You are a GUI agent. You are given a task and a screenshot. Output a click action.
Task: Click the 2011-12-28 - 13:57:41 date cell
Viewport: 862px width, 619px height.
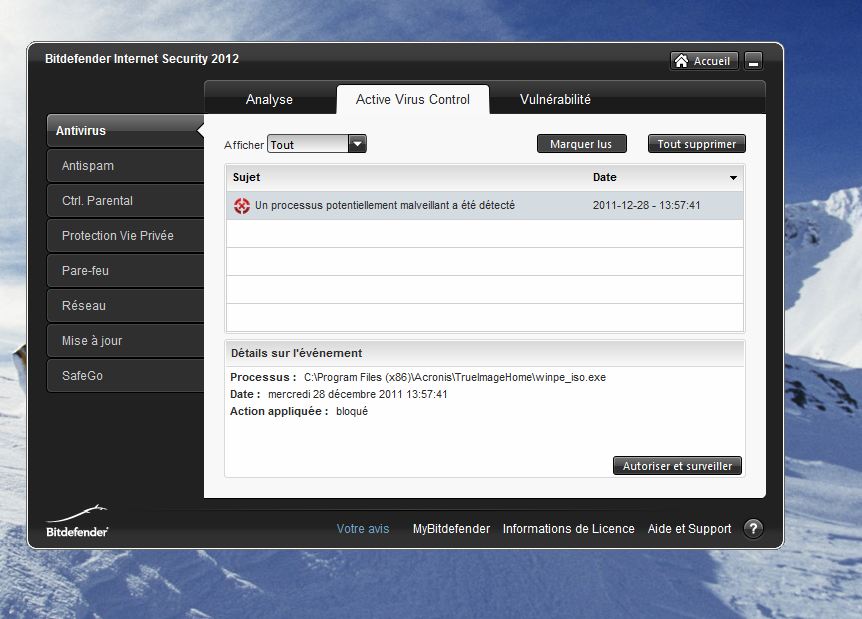(646, 206)
